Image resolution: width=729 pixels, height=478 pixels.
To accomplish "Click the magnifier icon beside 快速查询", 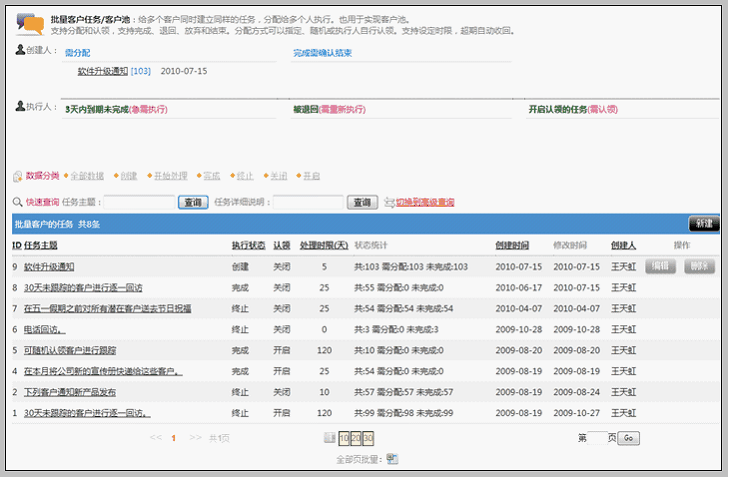I will coord(17,202).
